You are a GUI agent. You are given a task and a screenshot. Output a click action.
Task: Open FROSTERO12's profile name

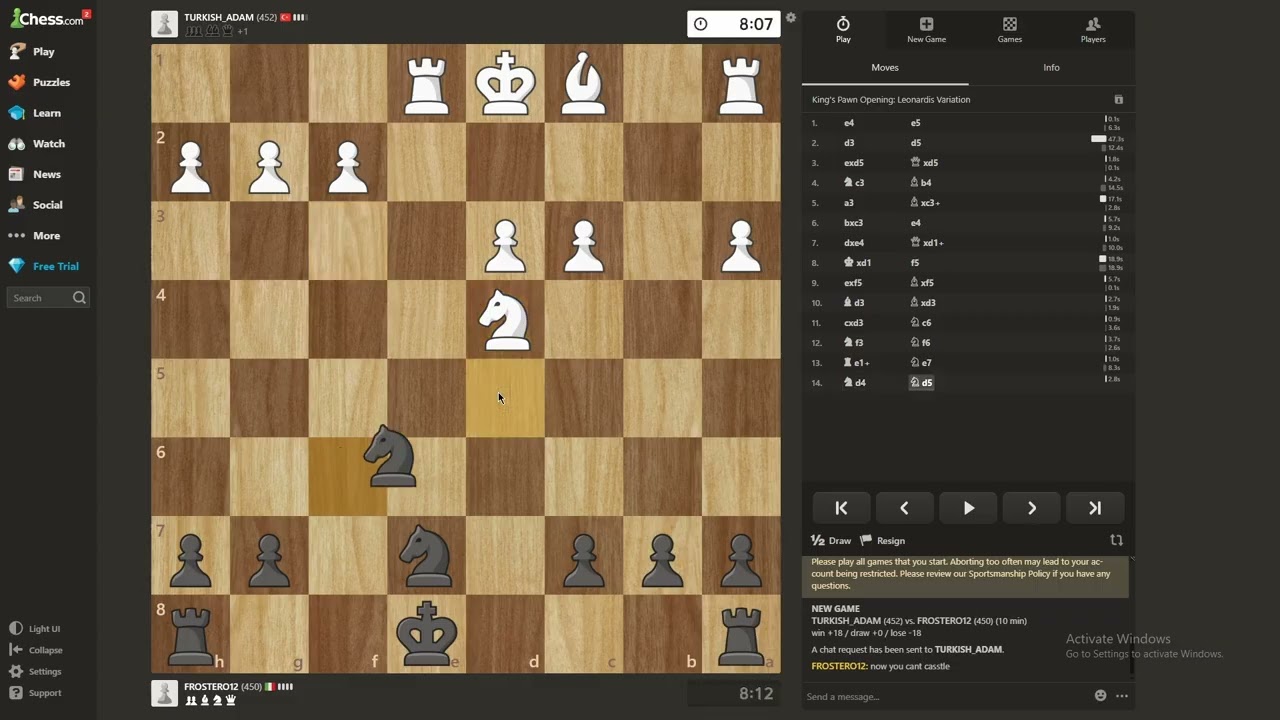tap(211, 687)
